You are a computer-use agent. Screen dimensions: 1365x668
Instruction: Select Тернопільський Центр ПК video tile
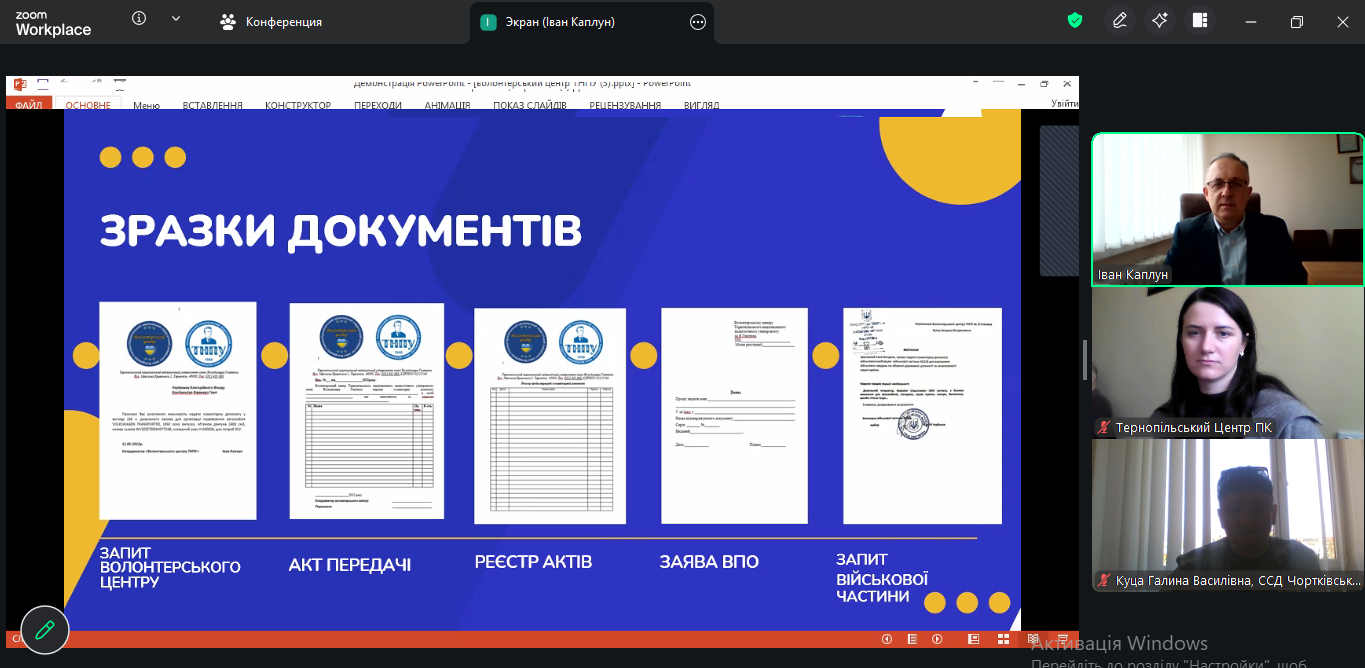pyautogui.click(x=1227, y=362)
